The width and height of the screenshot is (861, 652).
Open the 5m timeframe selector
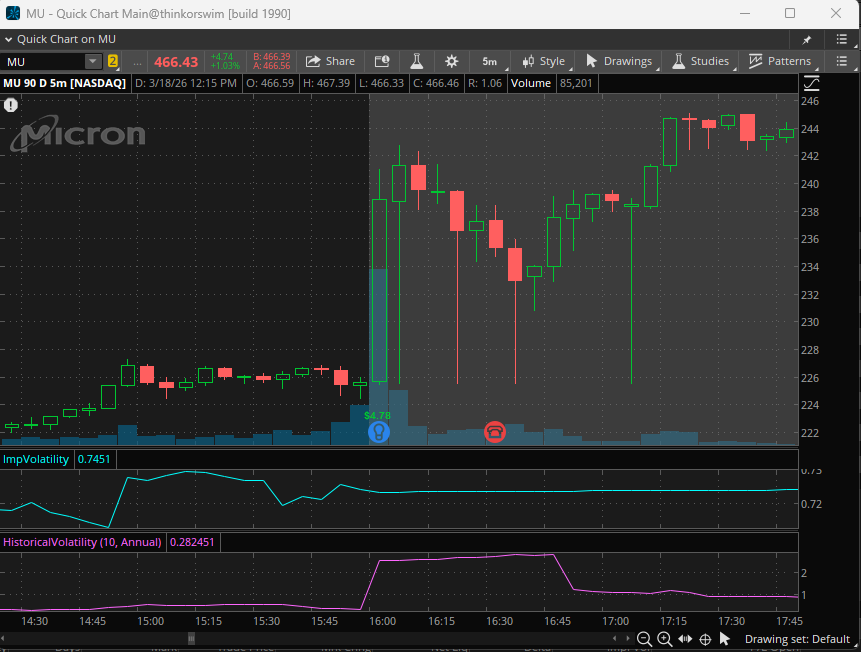click(490, 62)
